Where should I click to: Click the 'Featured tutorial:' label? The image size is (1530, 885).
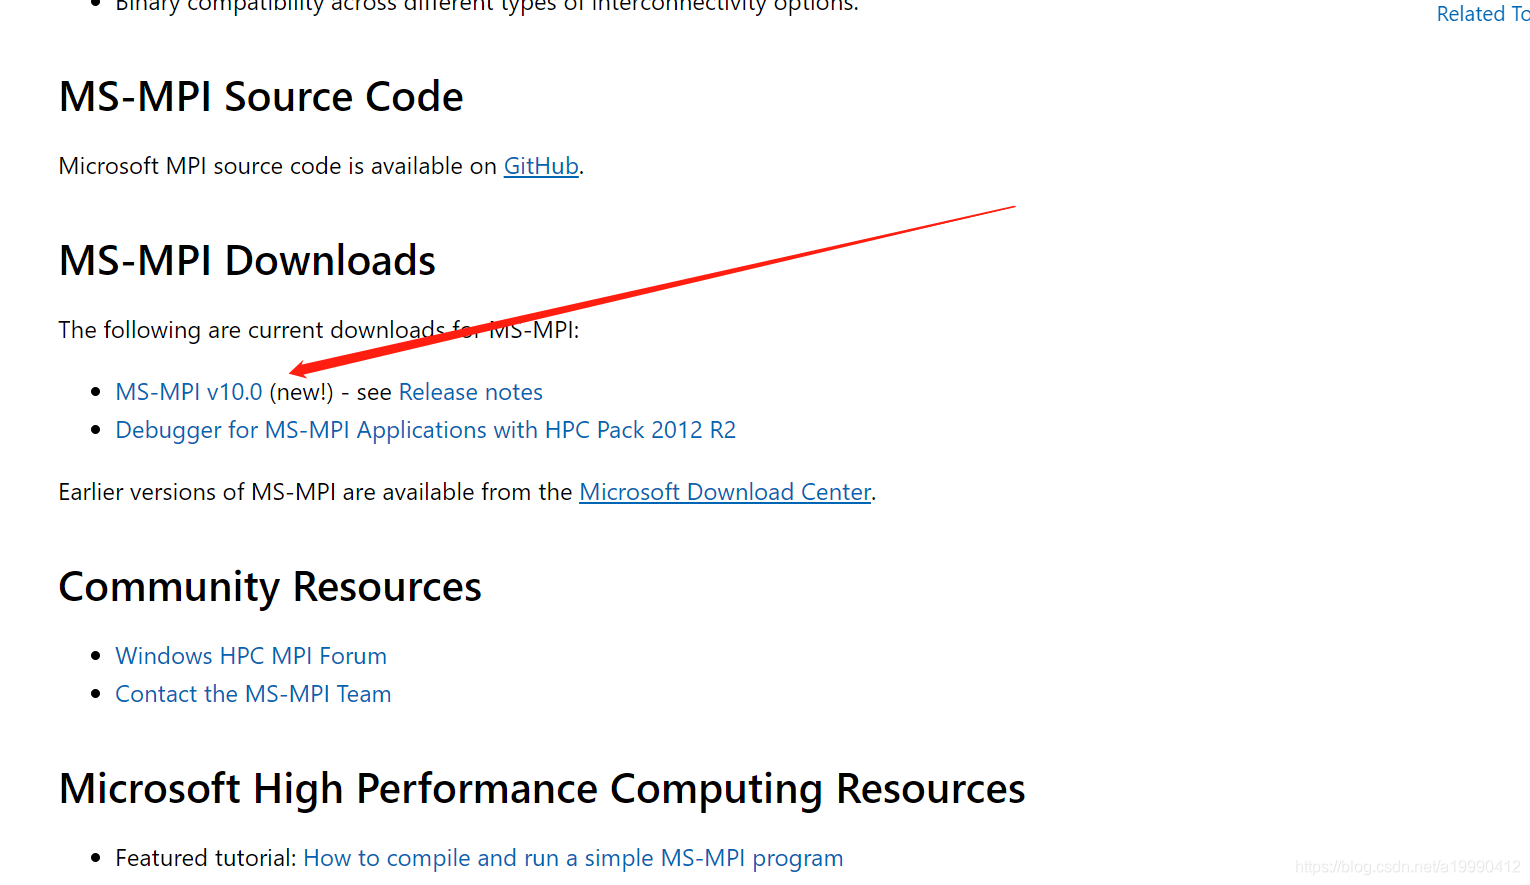206,858
